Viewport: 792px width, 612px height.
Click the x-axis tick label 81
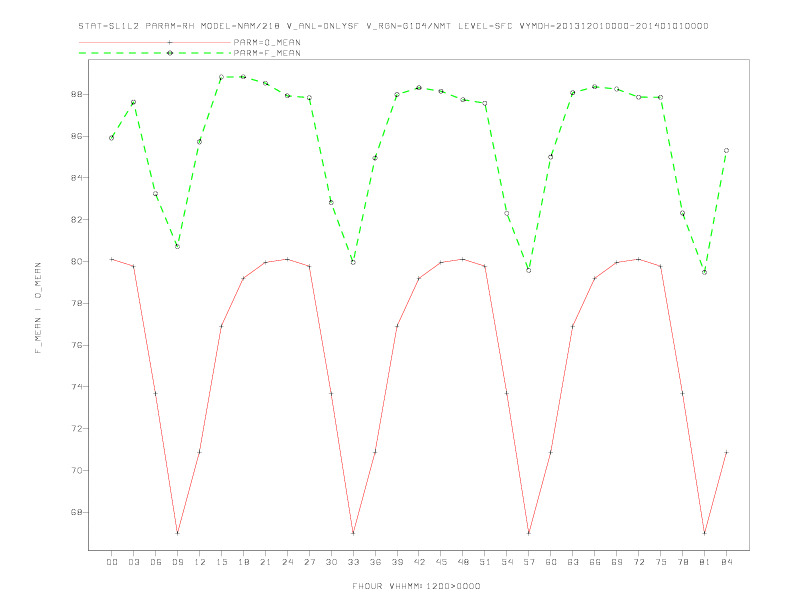click(x=705, y=562)
